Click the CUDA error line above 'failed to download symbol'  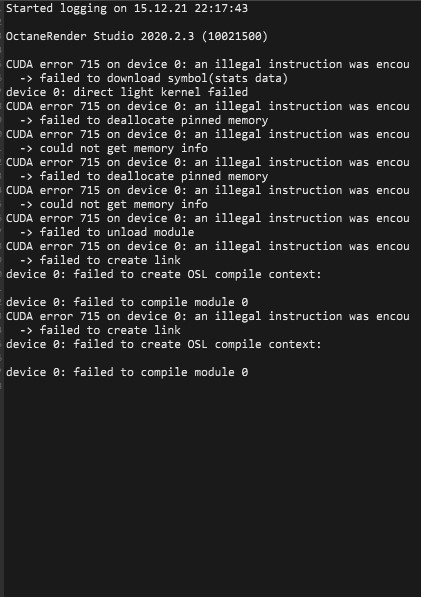(x=207, y=64)
